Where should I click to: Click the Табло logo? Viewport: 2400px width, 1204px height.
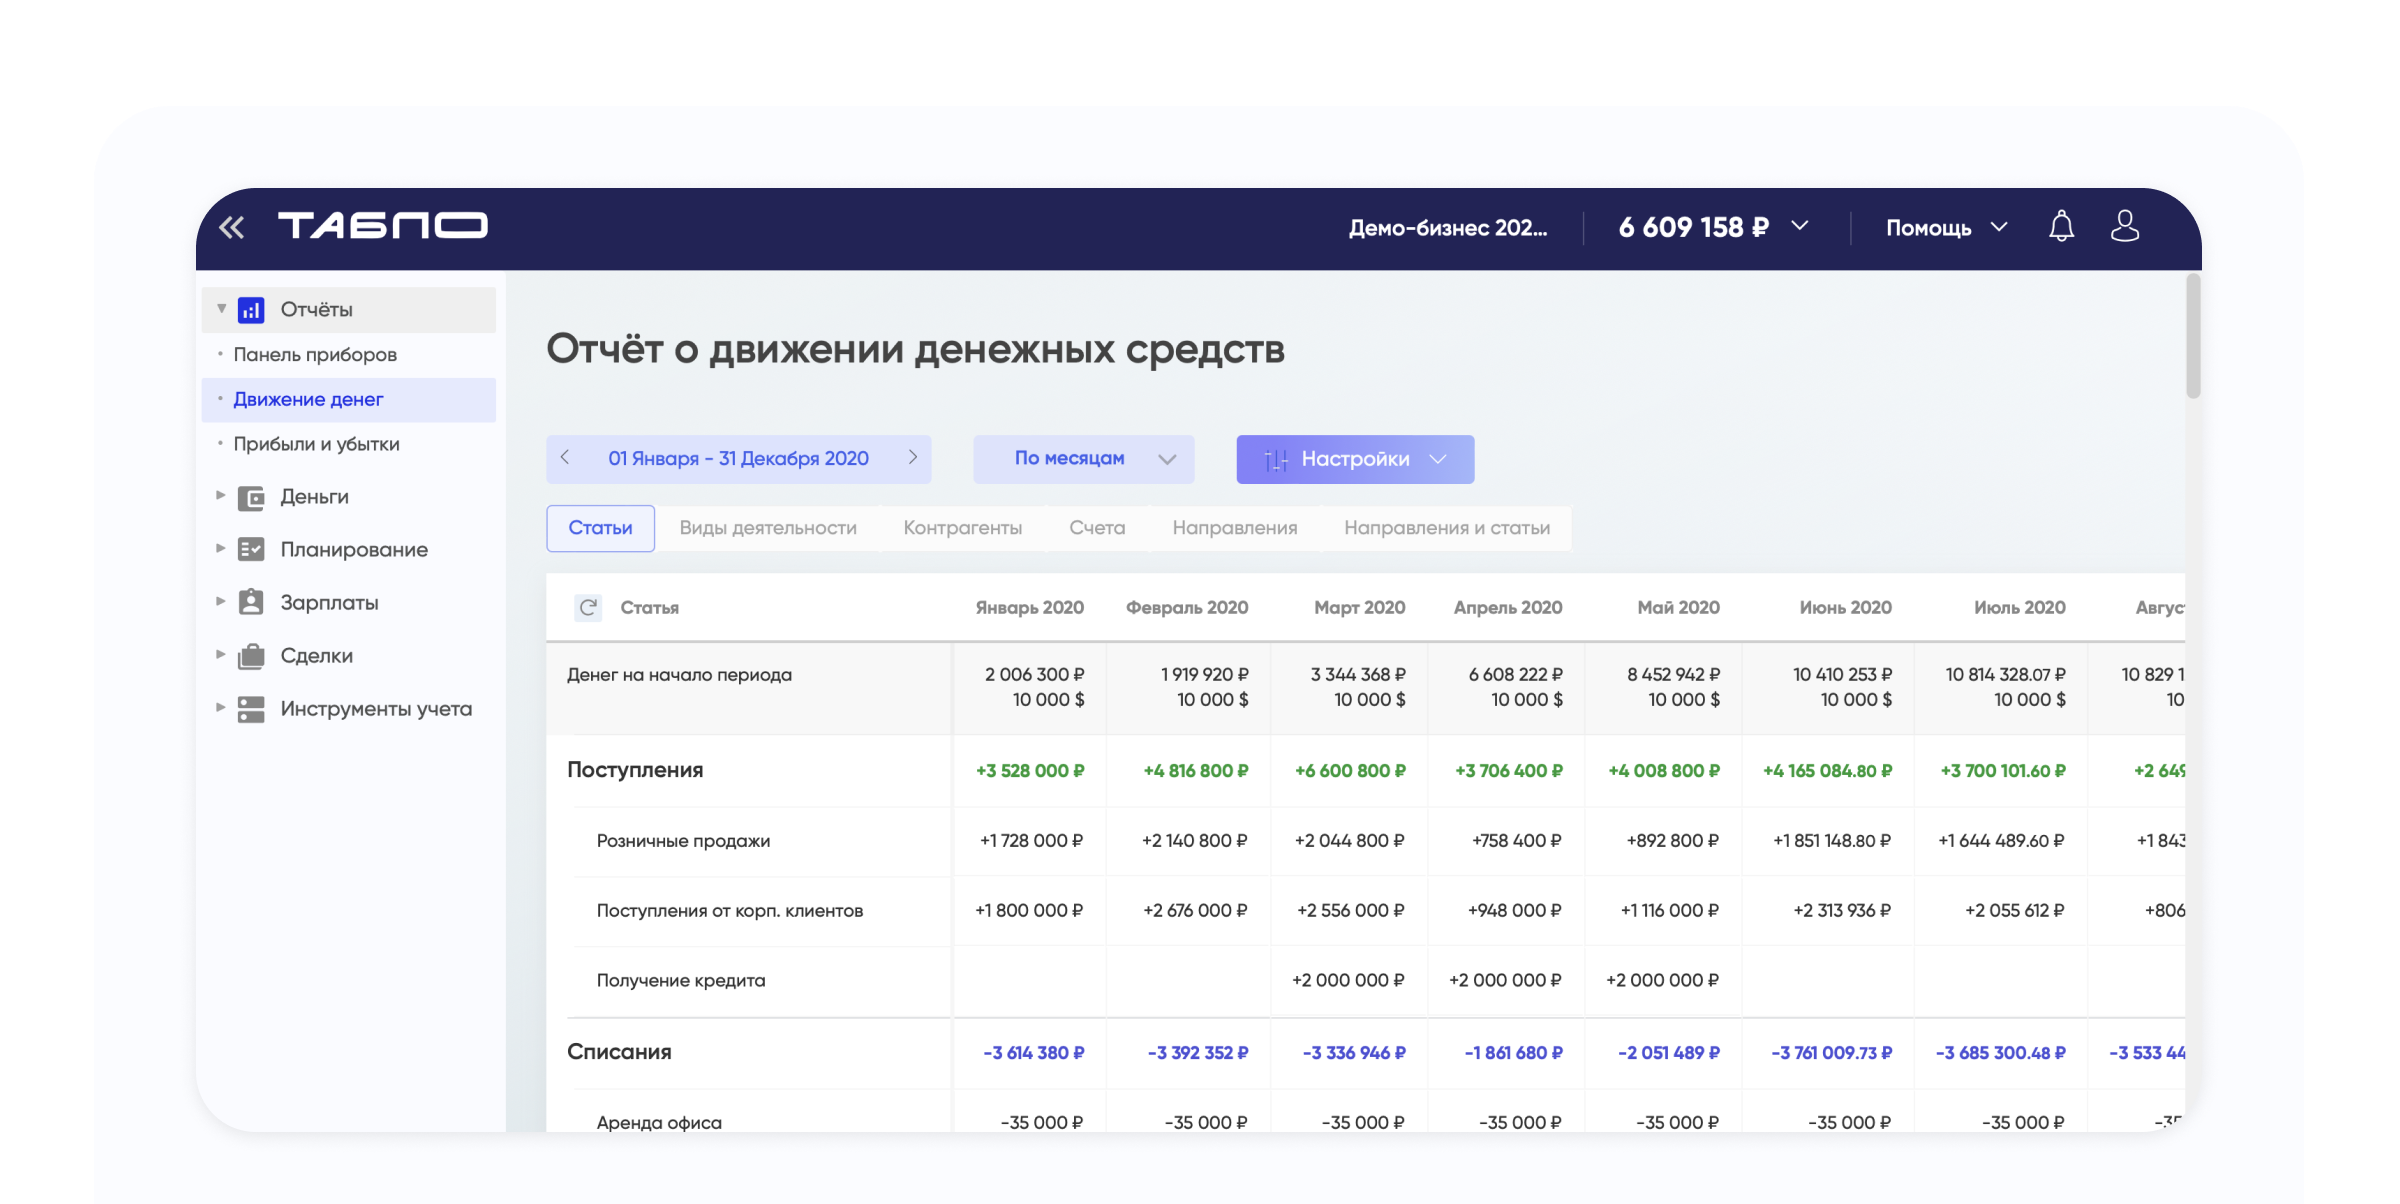click(x=382, y=226)
